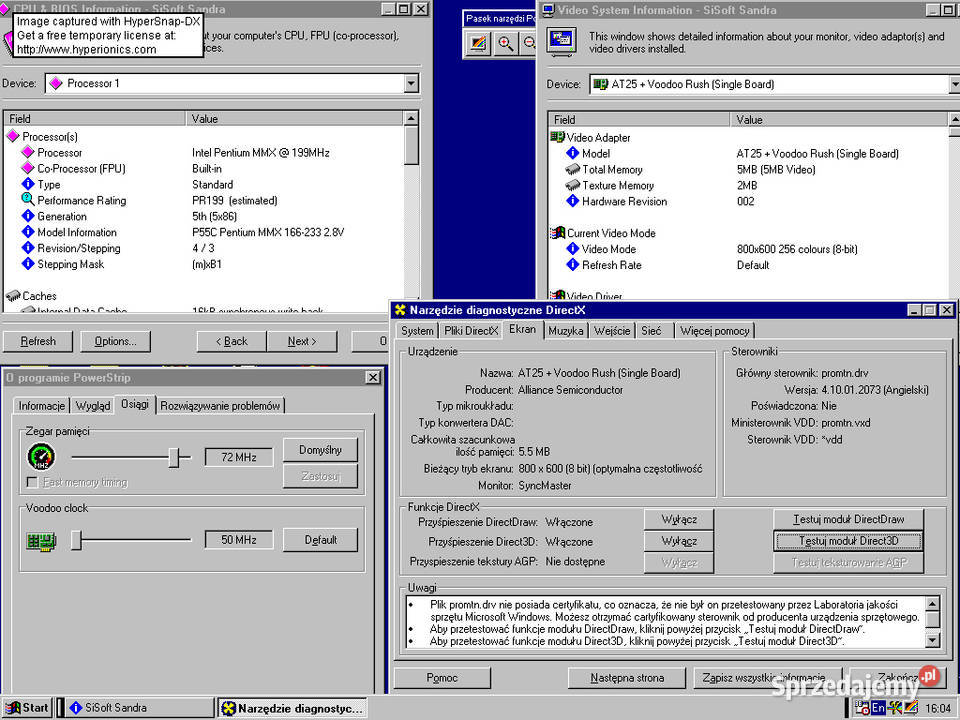Click the Caches chip icon
Image resolution: width=960 pixels, height=720 pixels.
13,296
